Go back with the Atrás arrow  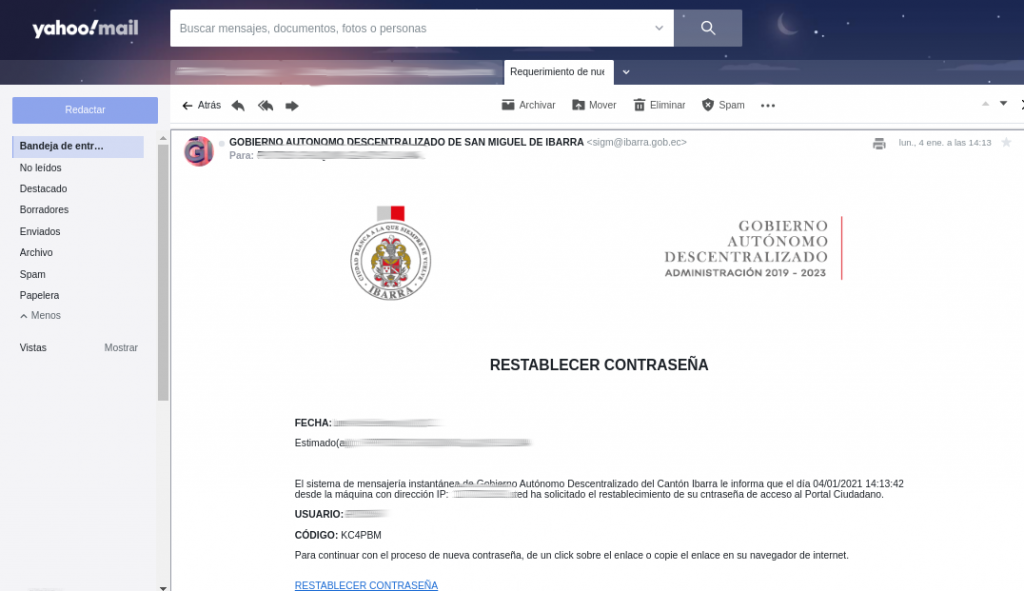point(201,105)
